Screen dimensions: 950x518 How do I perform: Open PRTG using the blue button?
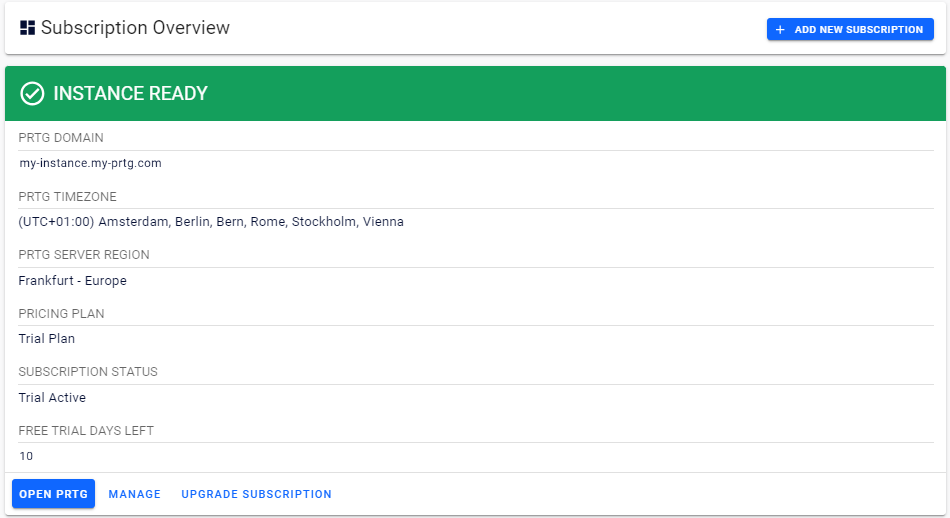(x=53, y=494)
